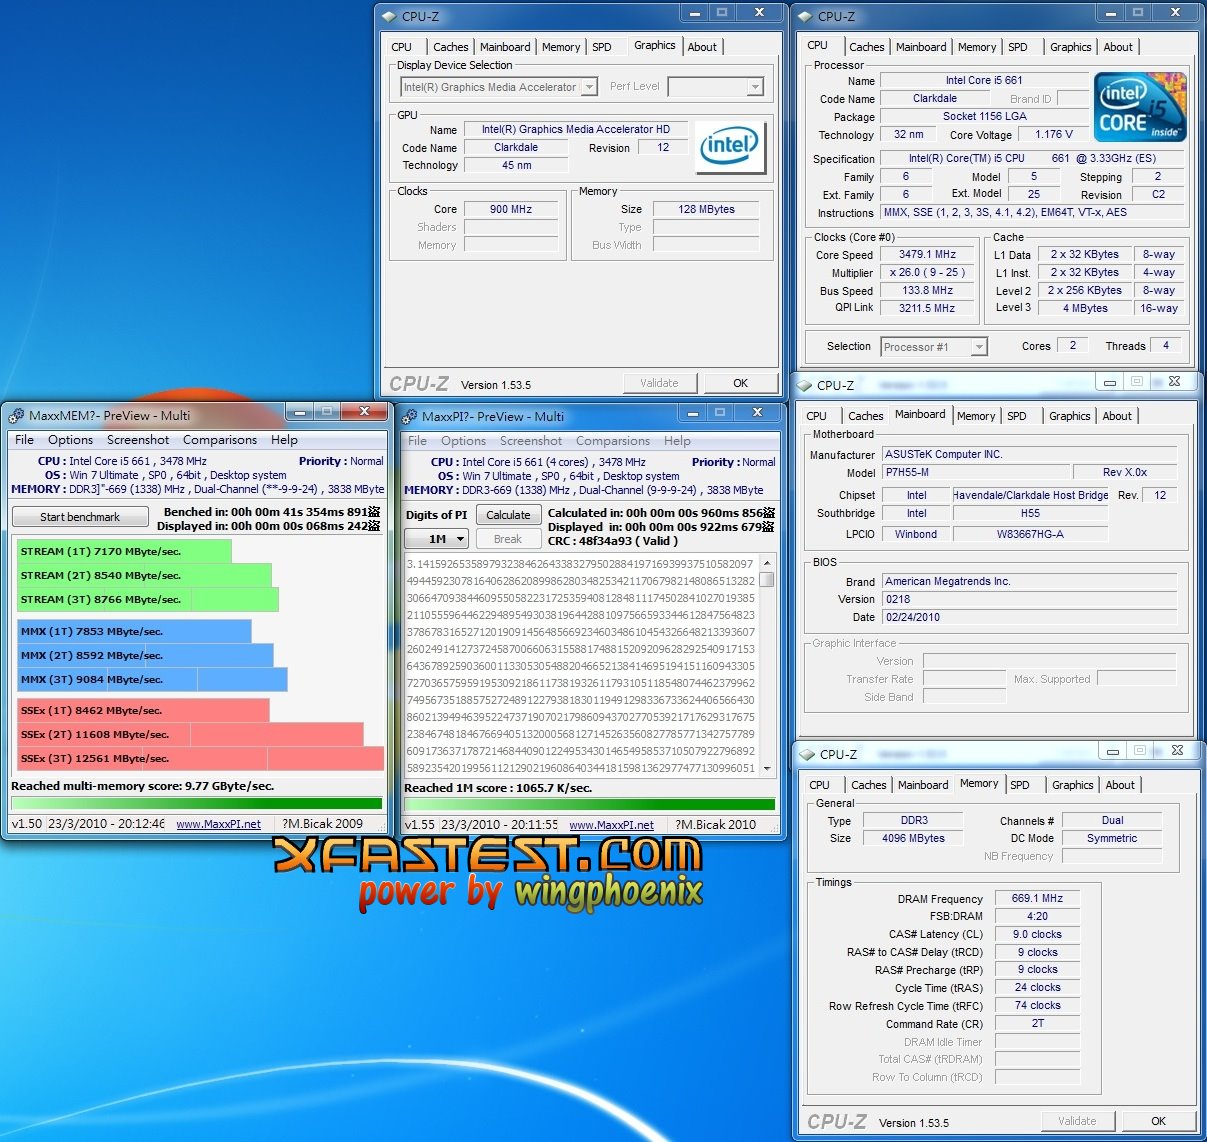Open the About tab in the Graphics CPU-Z window

coord(702,47)
